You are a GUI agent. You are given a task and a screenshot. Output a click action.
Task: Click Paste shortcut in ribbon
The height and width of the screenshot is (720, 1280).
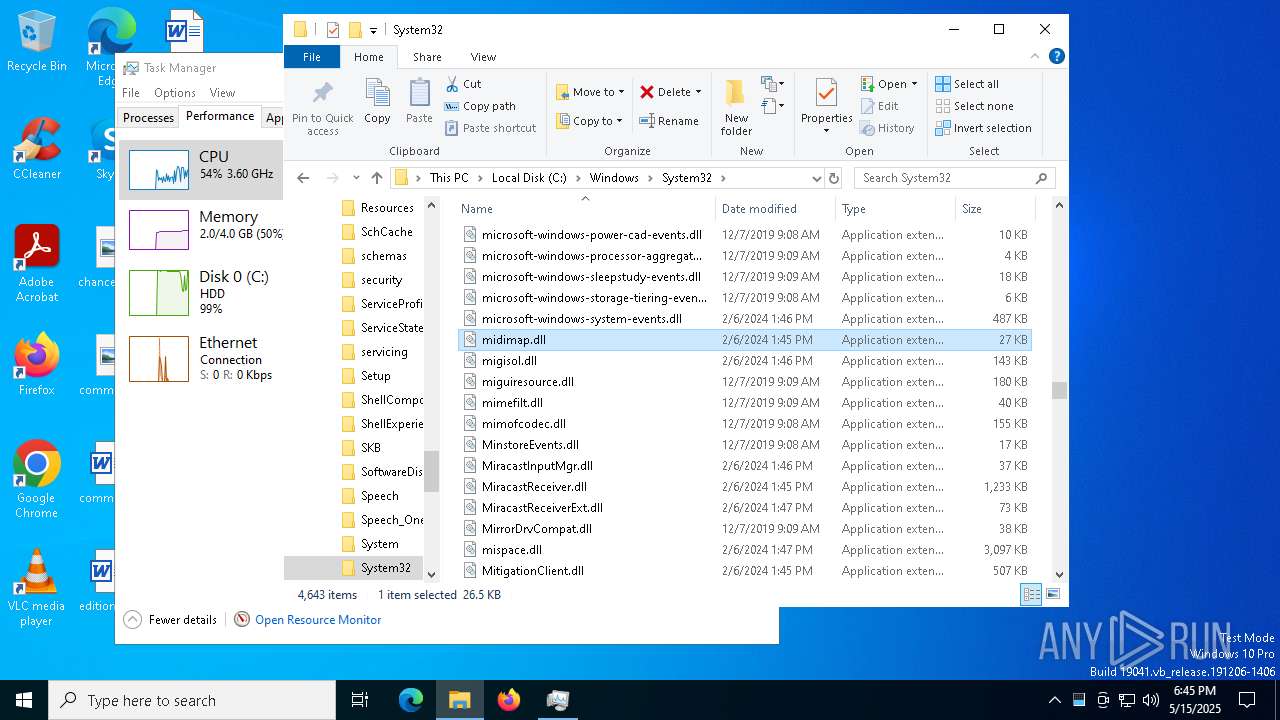point(490,128)
